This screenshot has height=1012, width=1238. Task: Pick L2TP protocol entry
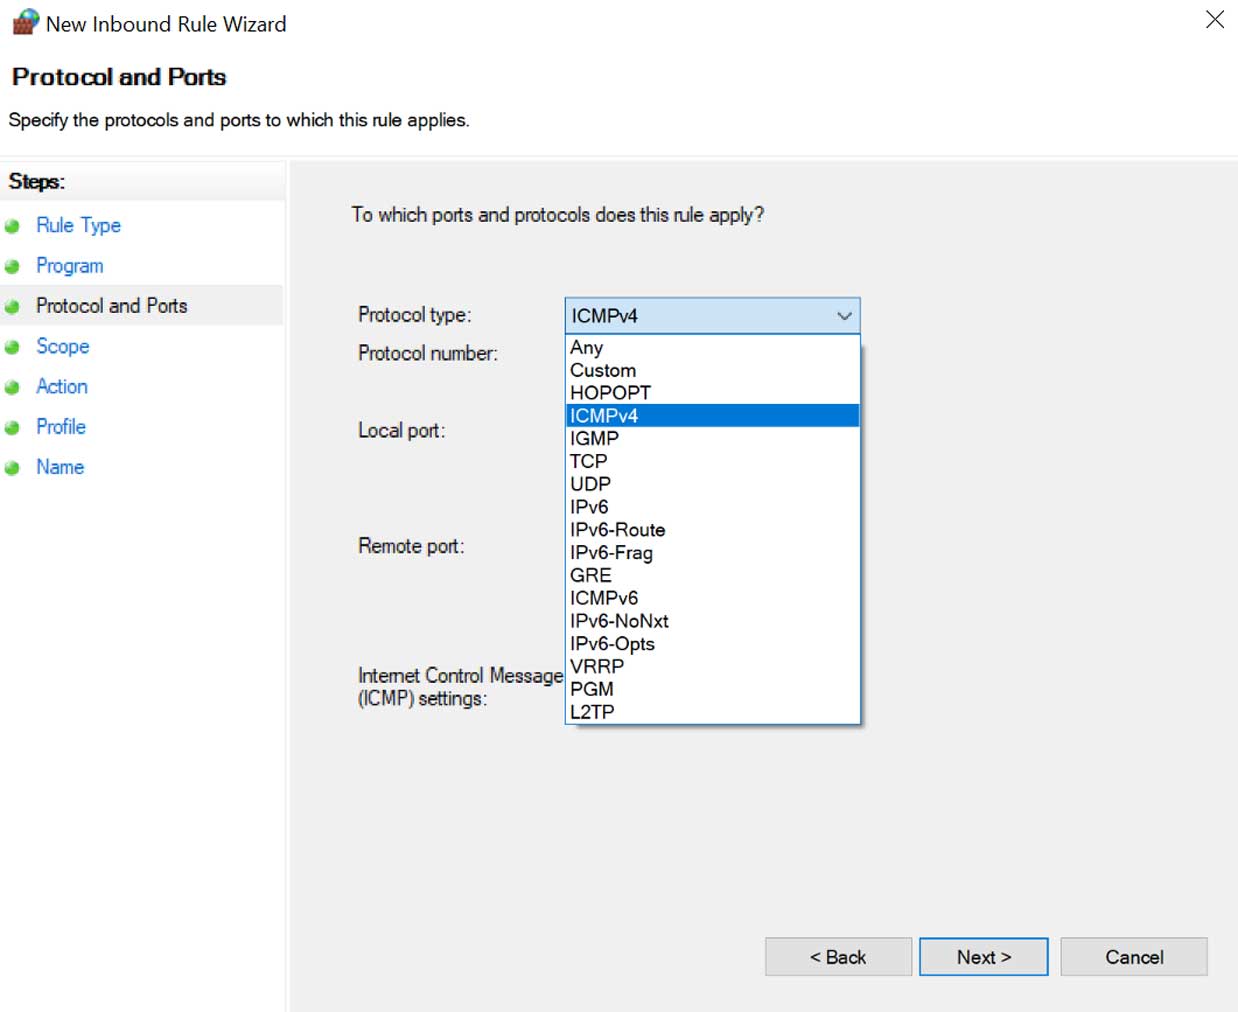[592, 712]
